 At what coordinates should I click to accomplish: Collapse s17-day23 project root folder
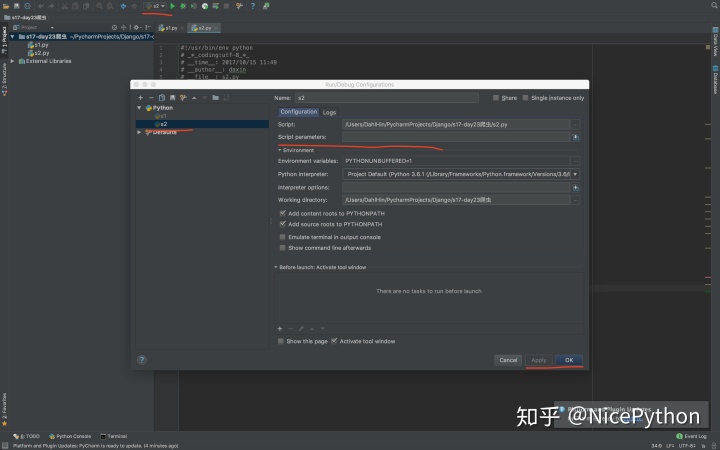(12, 36)
